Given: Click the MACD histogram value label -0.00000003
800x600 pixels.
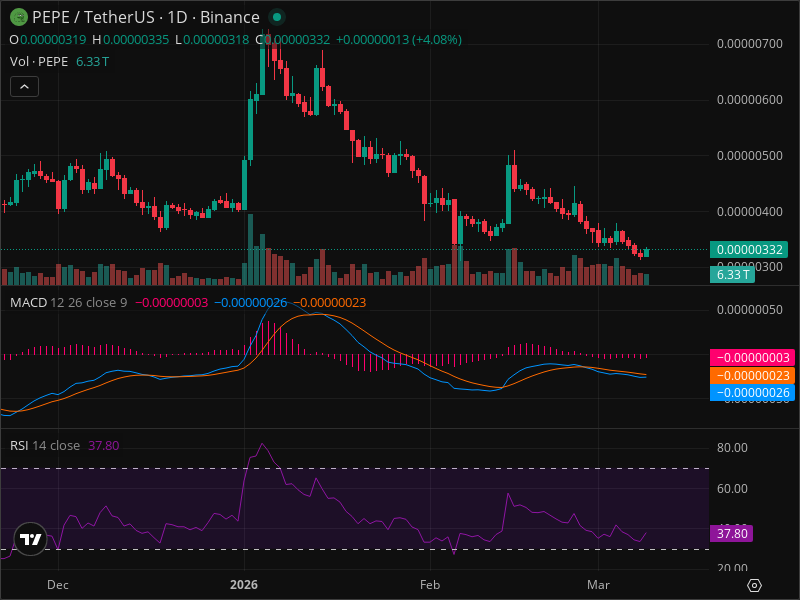Looking at the screenshot, I should (x=752, y=358).
